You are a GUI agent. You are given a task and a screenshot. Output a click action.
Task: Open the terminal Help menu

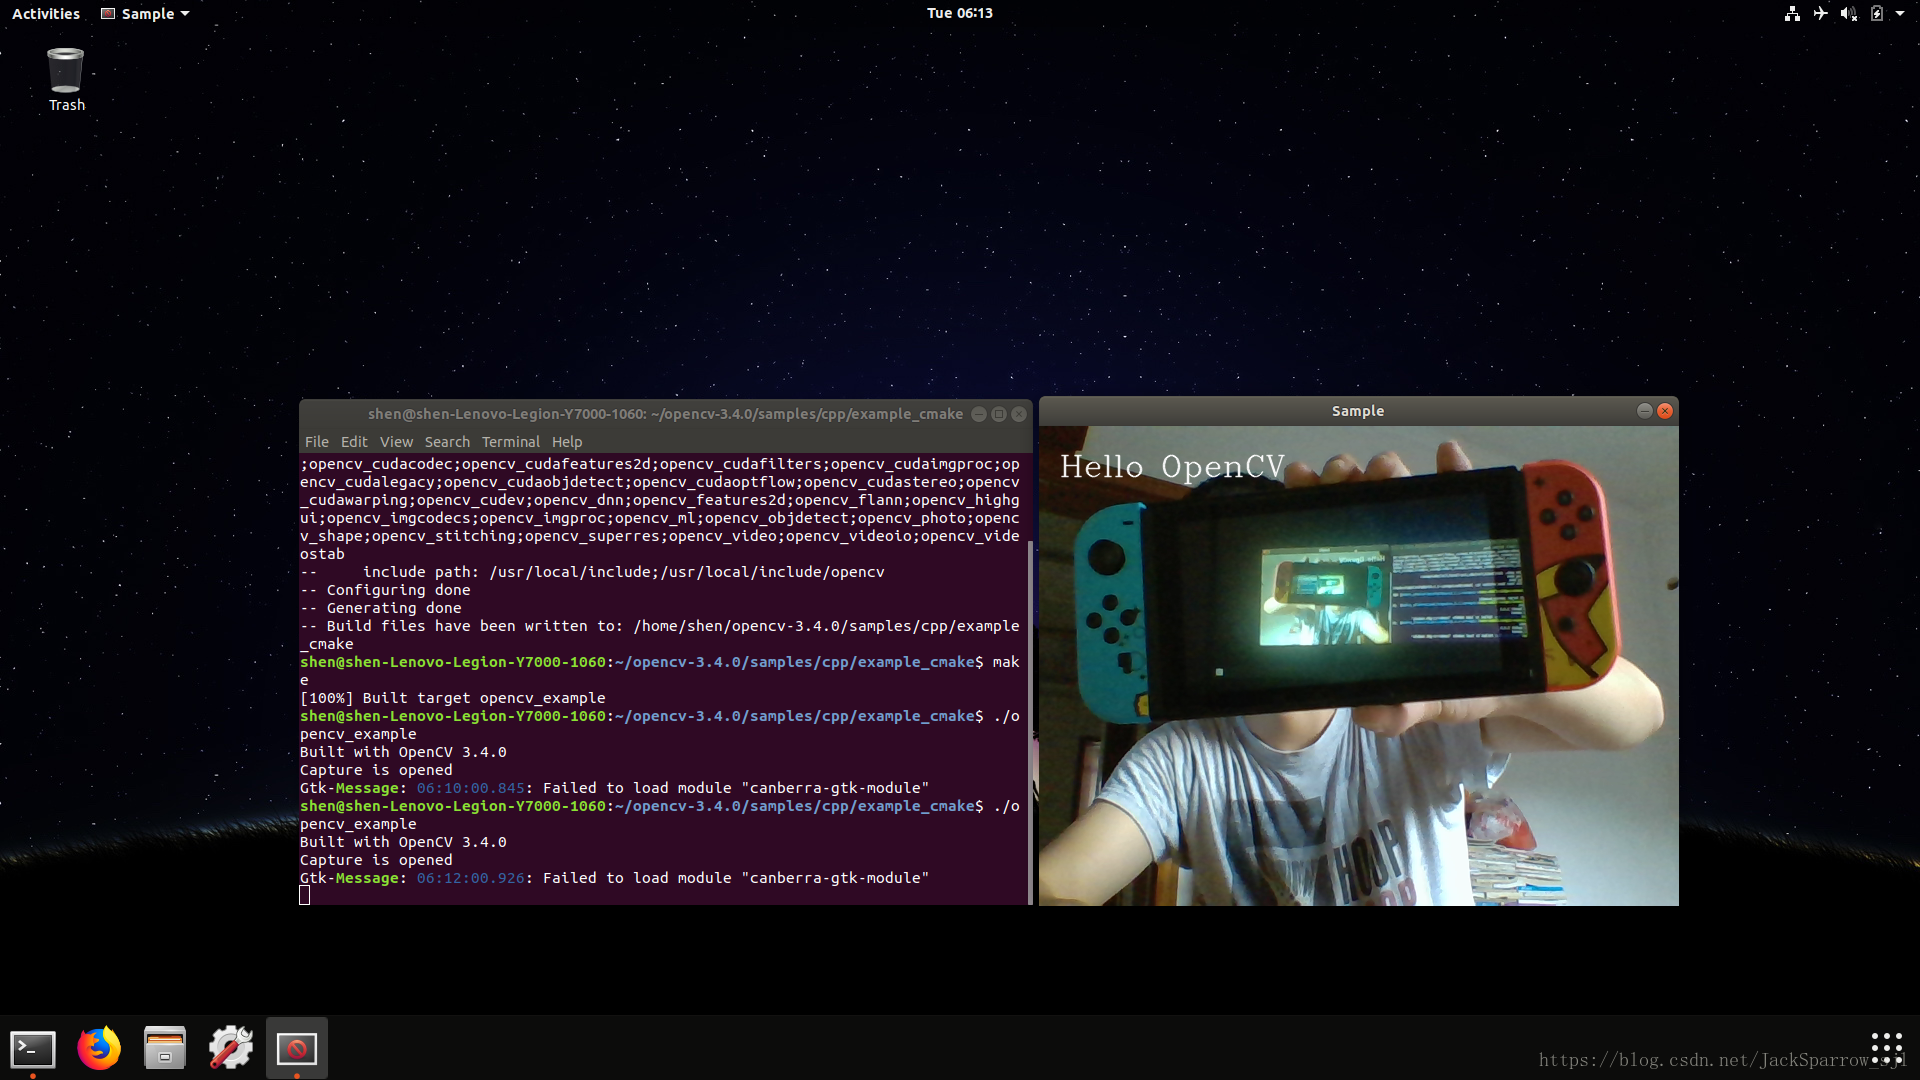(x=567, y=442)
